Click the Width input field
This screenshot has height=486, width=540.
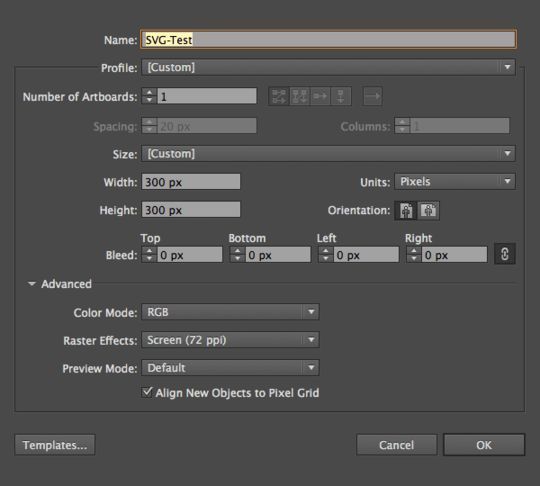coord(191,182)
